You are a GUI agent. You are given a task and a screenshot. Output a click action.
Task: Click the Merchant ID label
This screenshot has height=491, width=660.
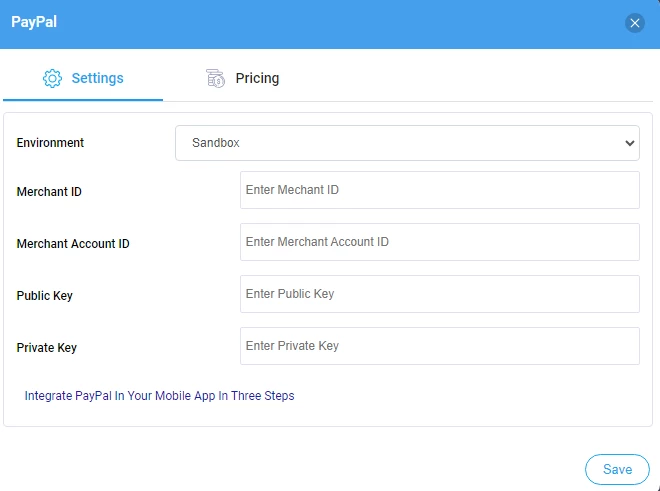[49, 192]
